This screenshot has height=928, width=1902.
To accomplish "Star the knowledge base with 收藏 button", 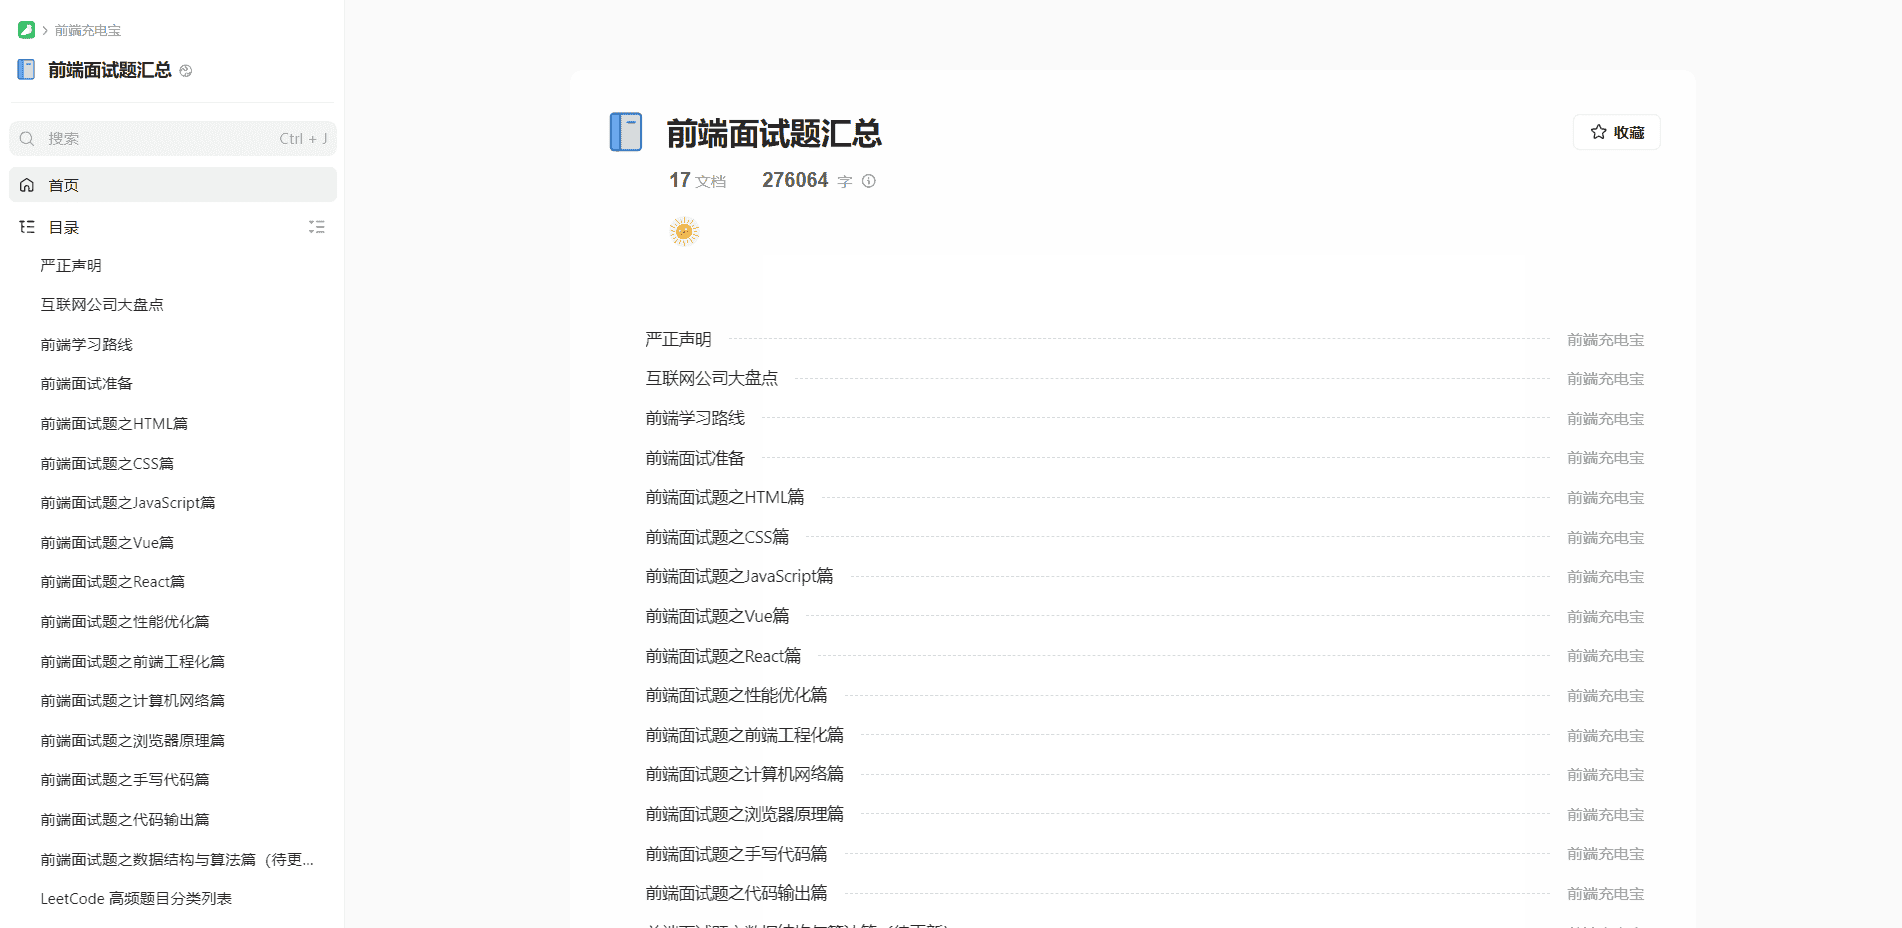I will tap(1616, 132).
